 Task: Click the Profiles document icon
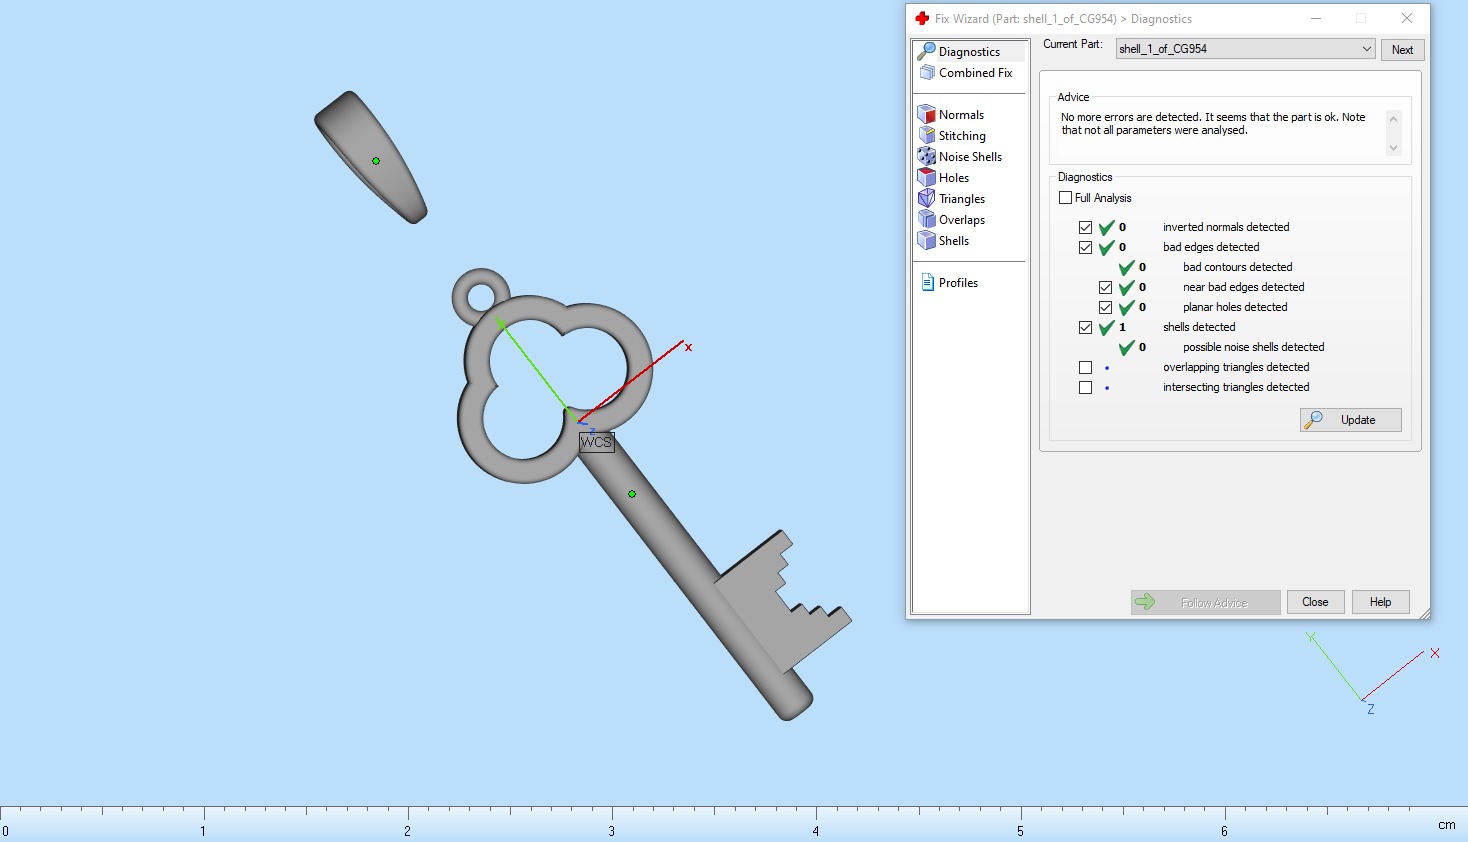(x=927, y=283)
